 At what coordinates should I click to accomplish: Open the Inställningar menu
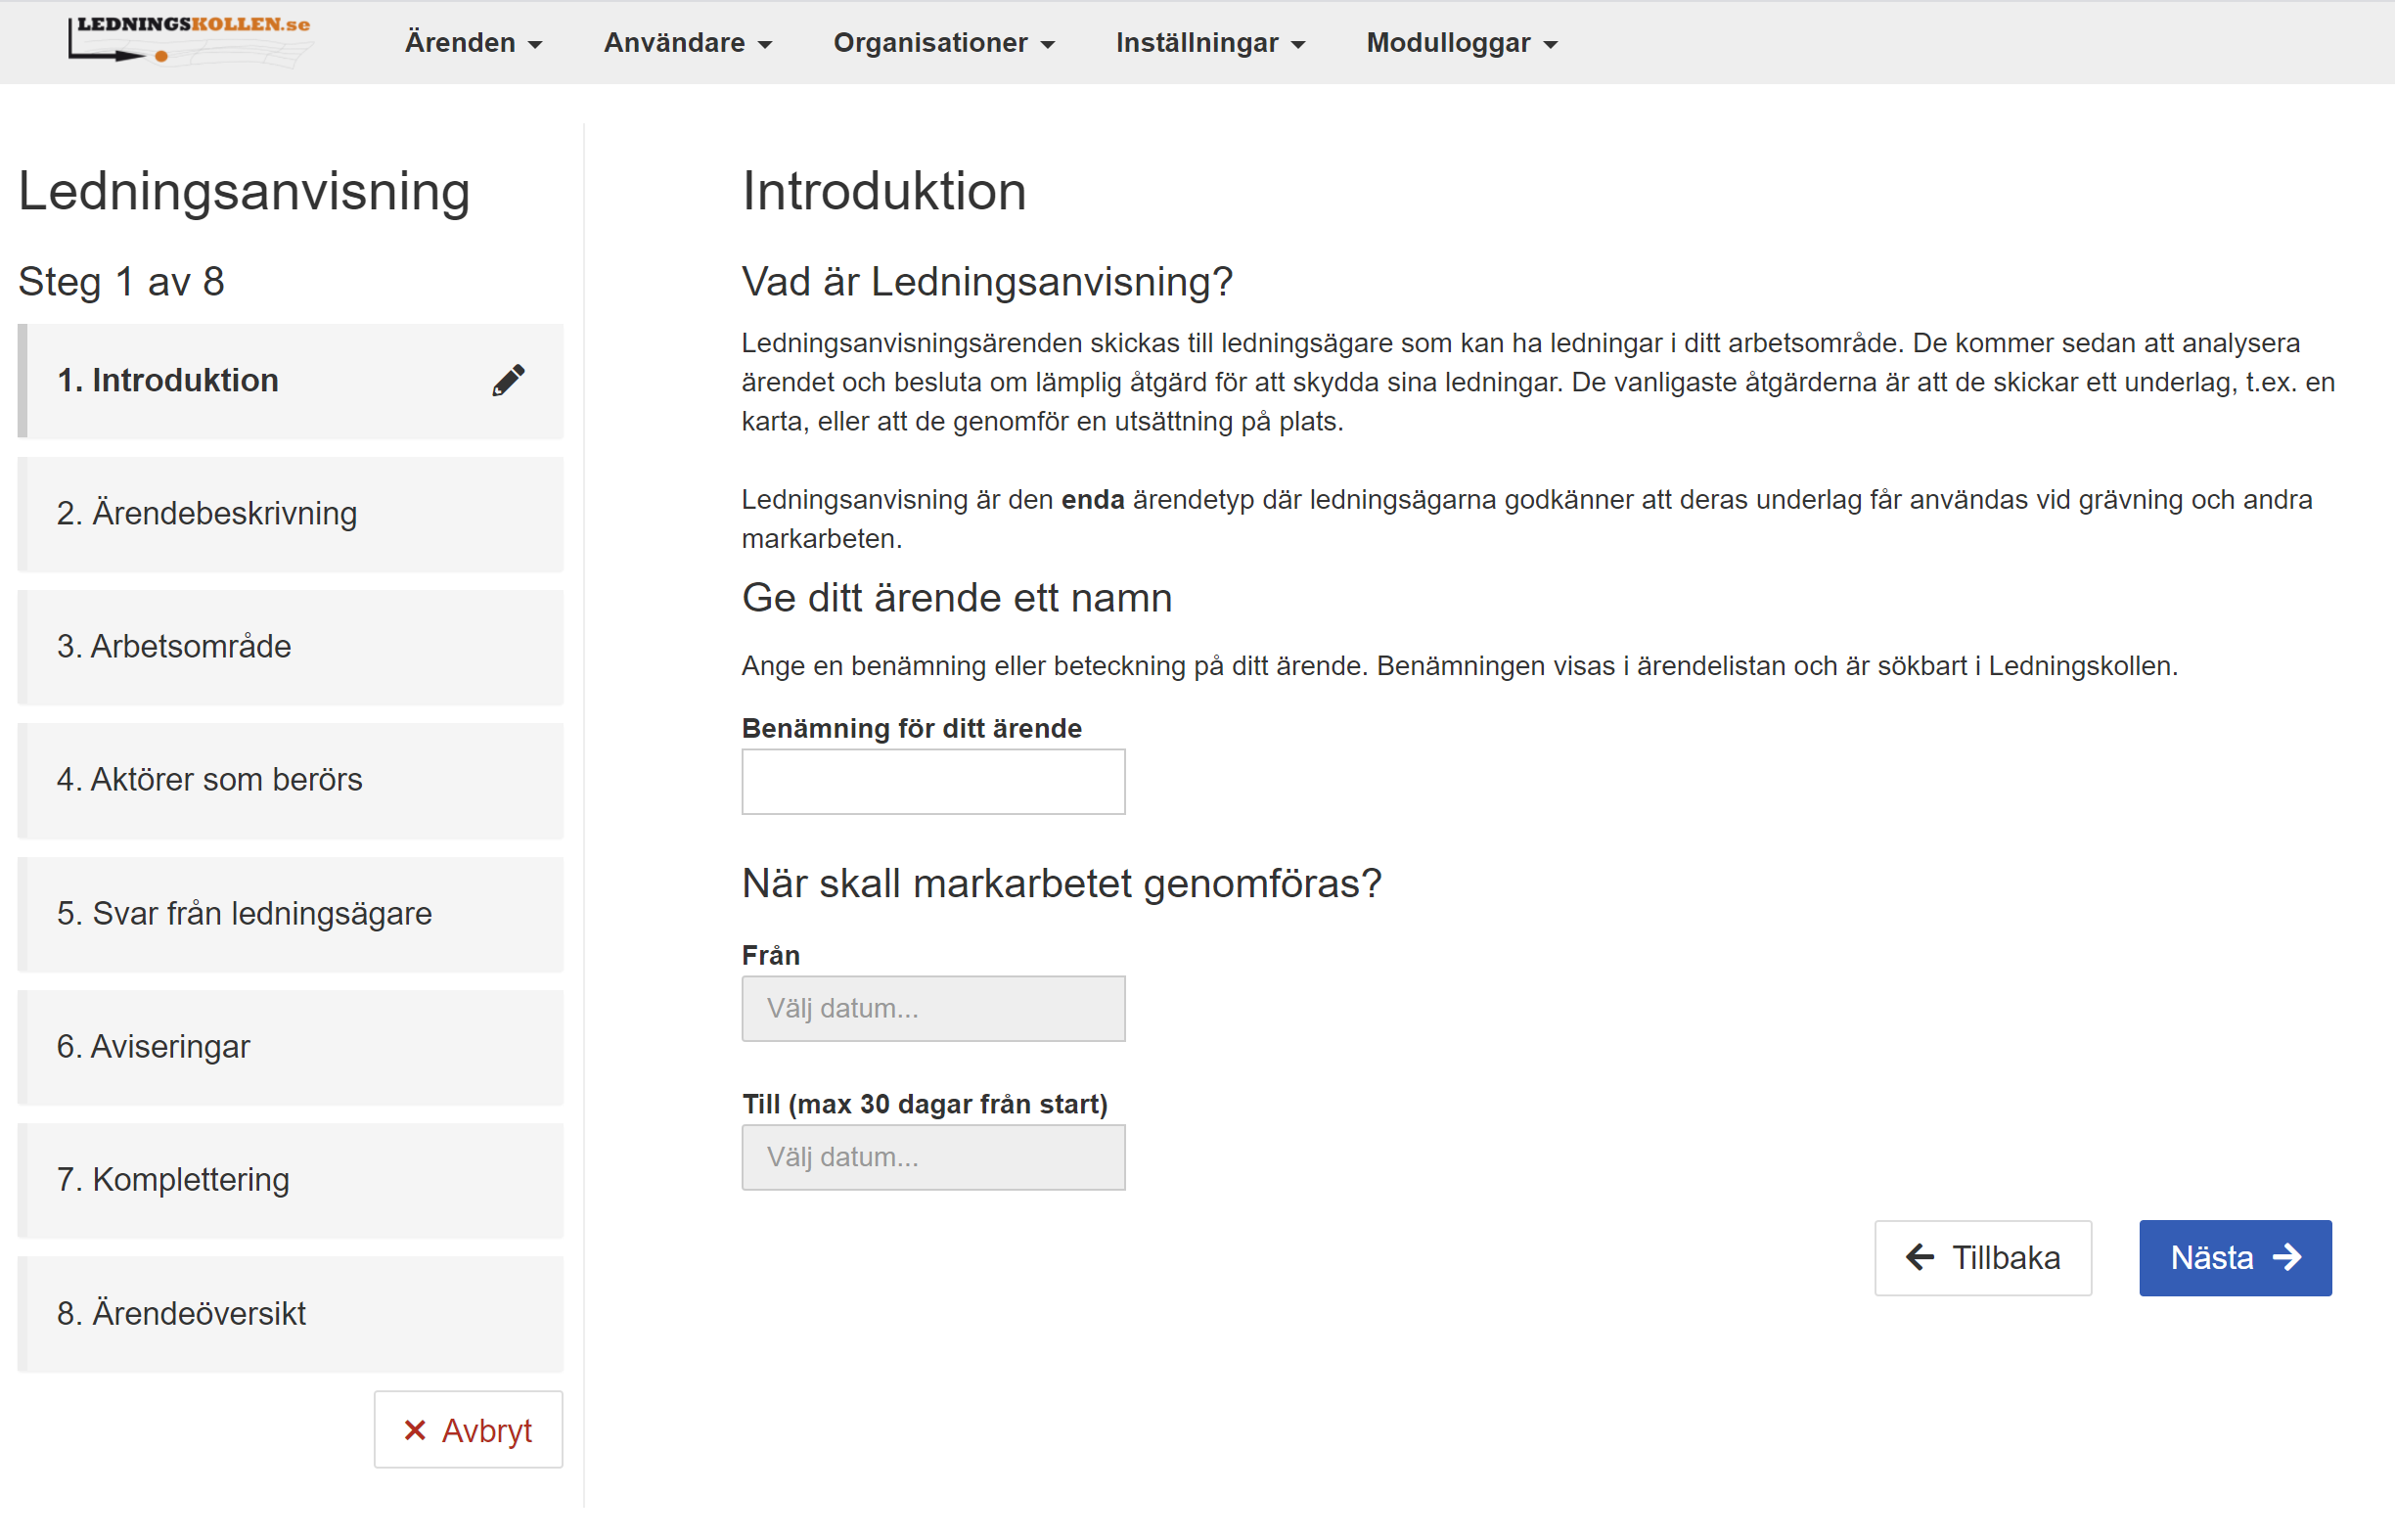[1209, 43]
